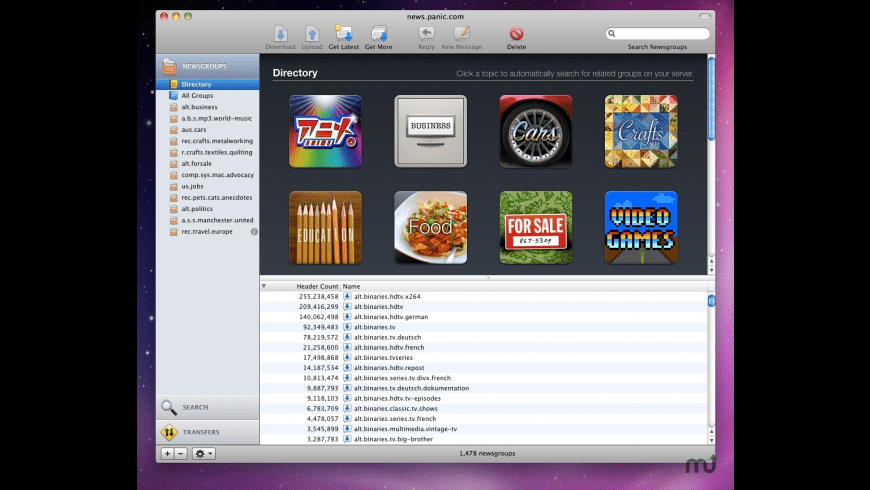Select All Groups in the sidebar
Viewport: 870px width, 490px height.
(198, 95)
